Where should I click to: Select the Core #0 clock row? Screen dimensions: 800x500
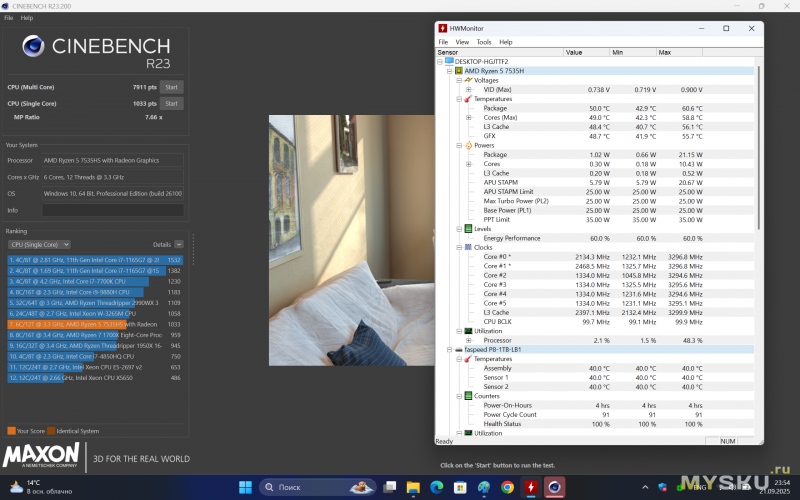pos(594,257)
